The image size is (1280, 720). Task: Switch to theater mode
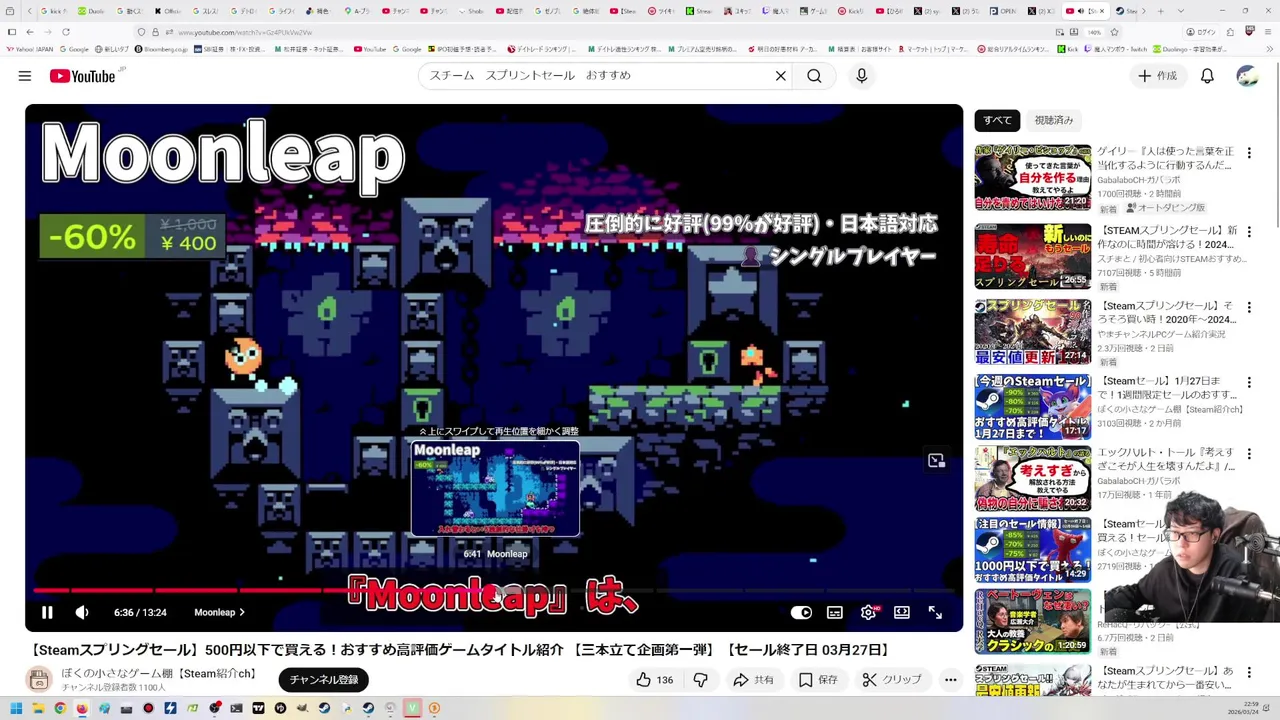pyautogui.click(x=902, y=612)
